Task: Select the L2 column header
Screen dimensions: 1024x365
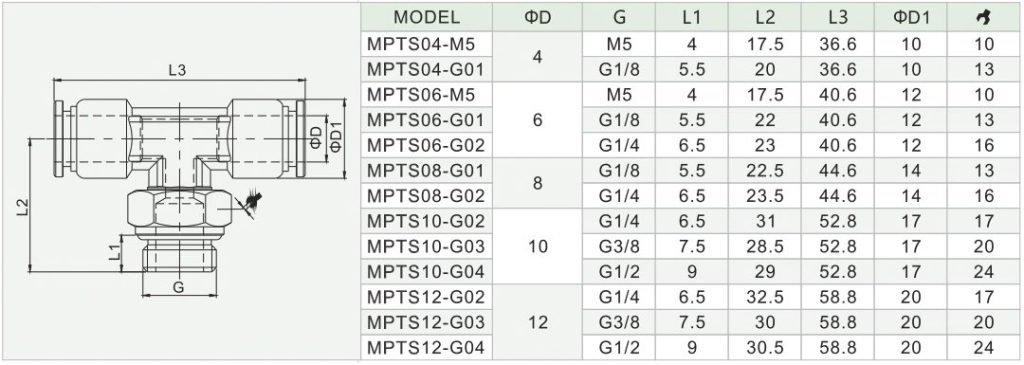Action: tap(765, 18)
